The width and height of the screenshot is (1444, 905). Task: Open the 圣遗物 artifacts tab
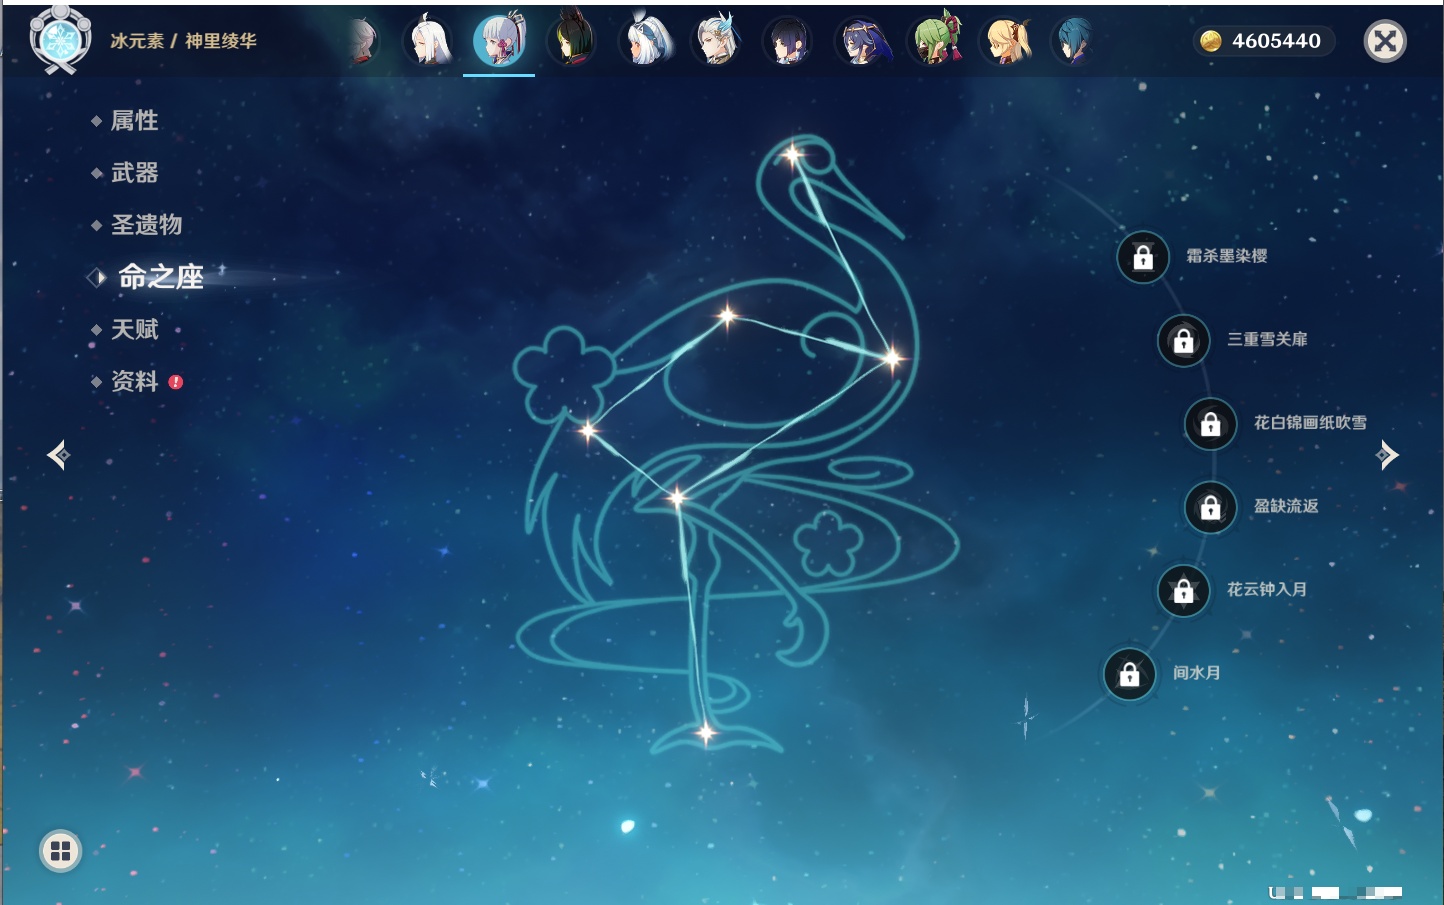pos(146,225)
